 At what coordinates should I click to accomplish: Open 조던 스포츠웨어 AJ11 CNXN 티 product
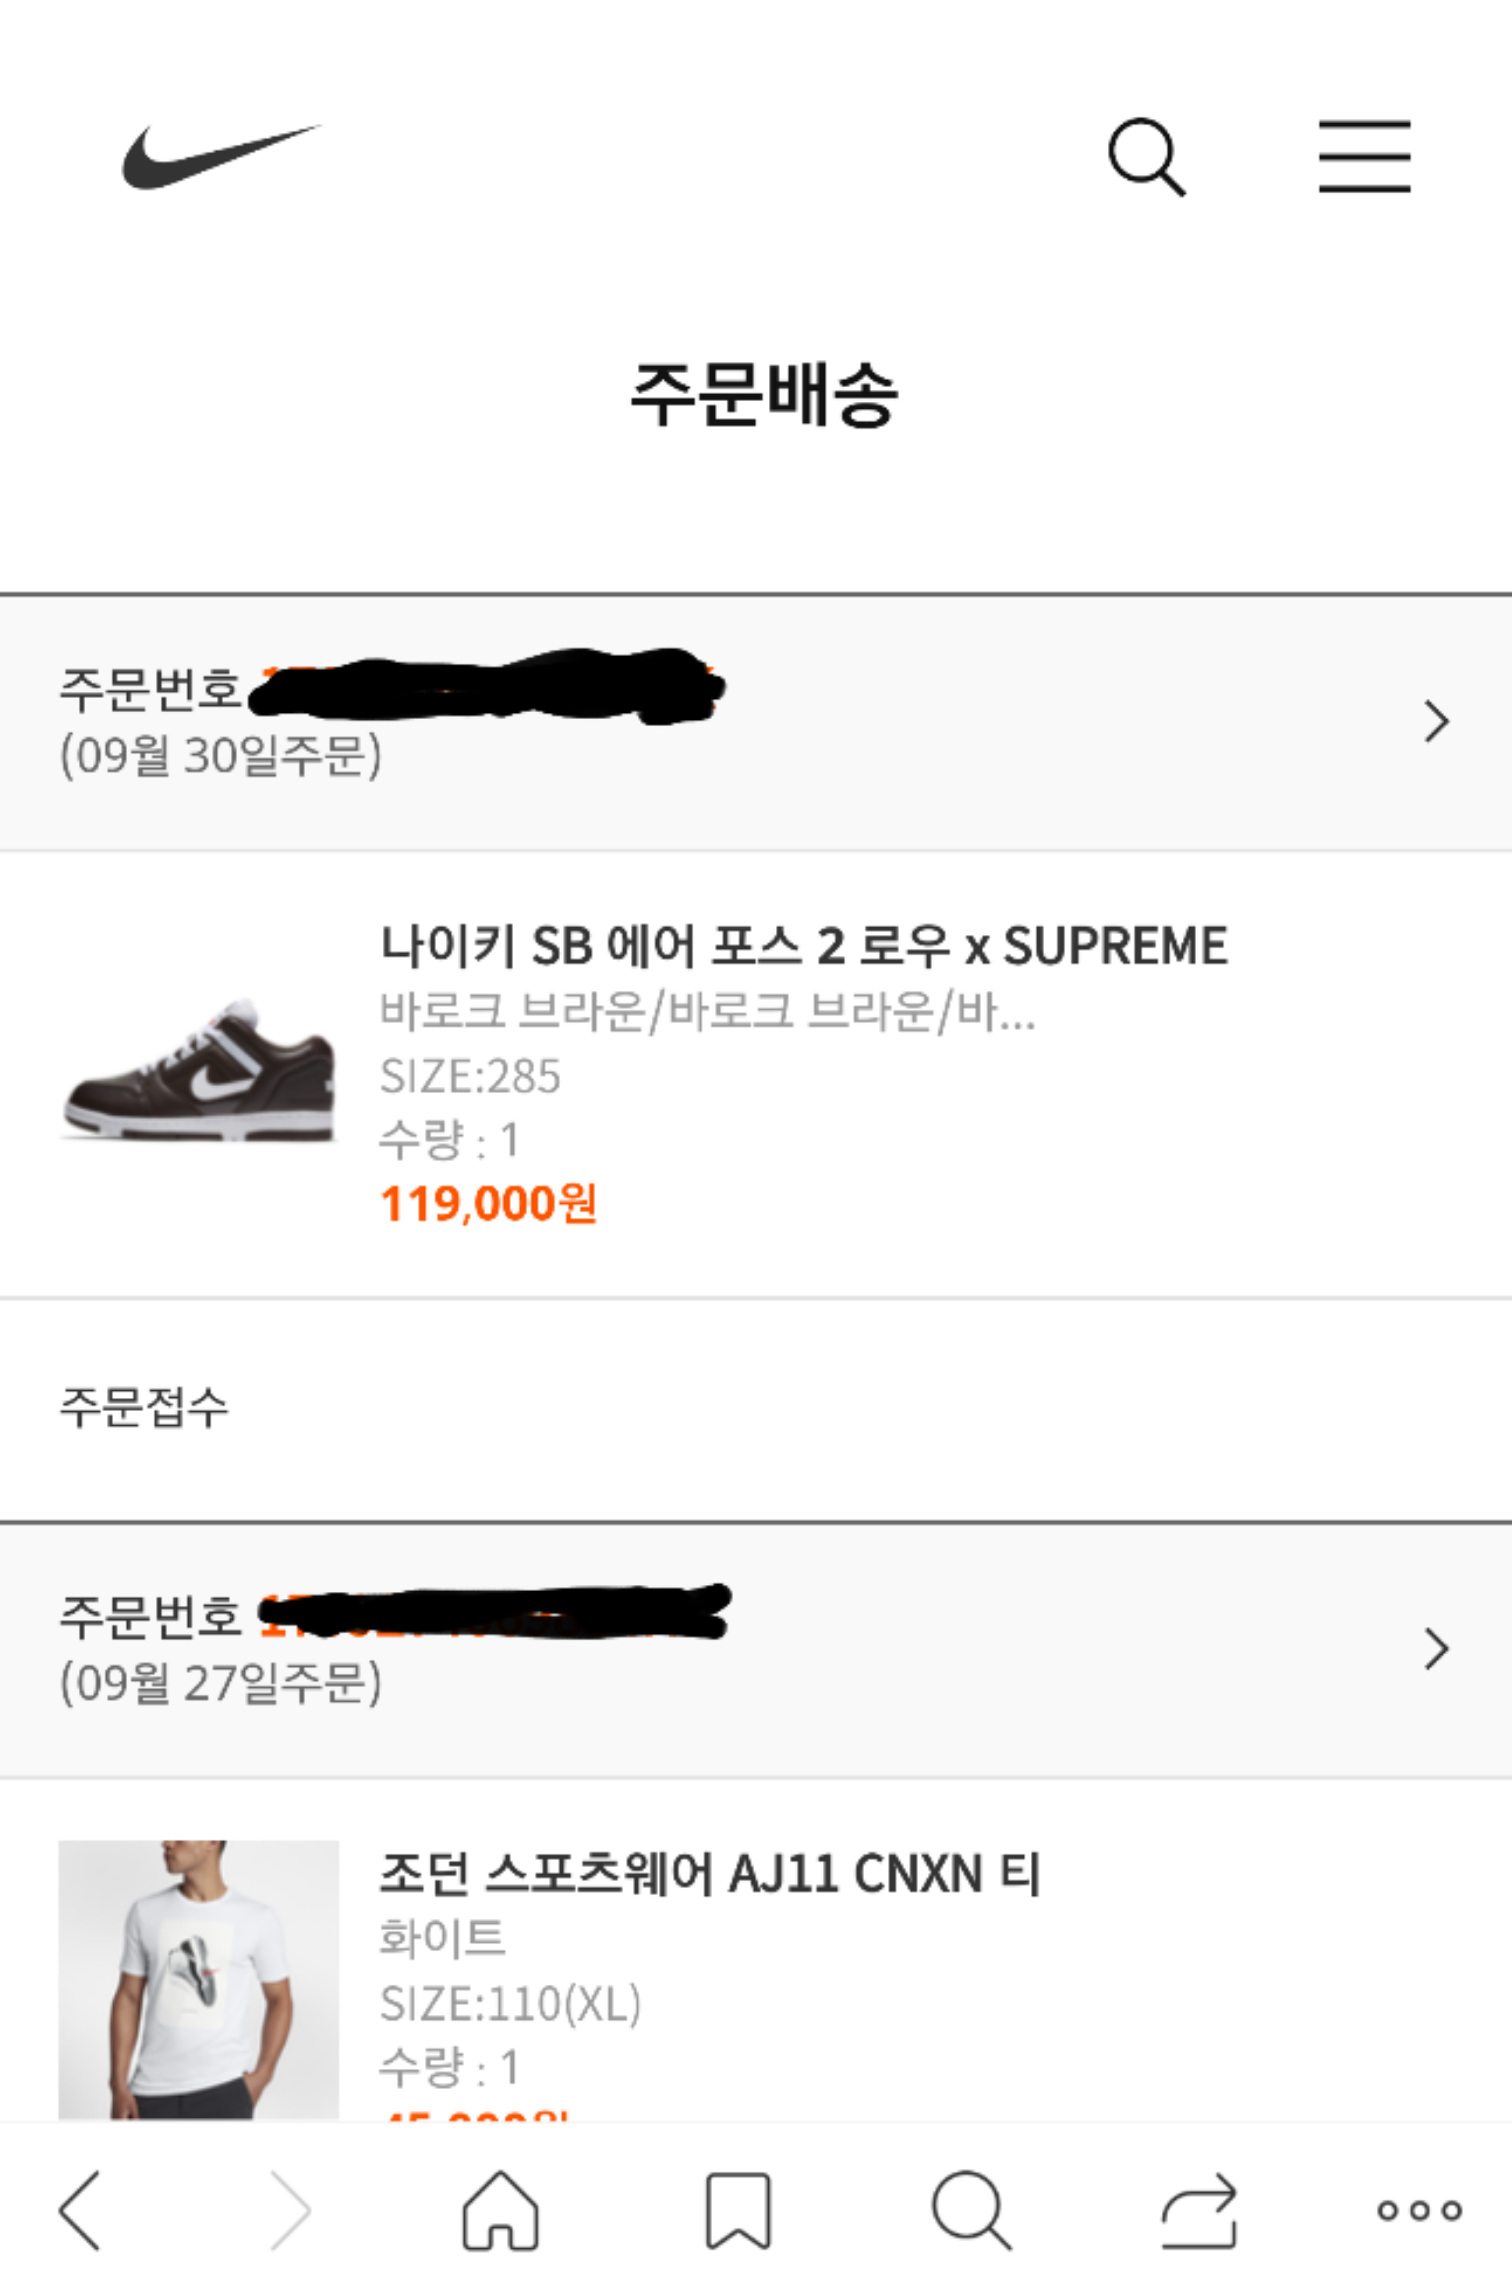pos(710,1874)
